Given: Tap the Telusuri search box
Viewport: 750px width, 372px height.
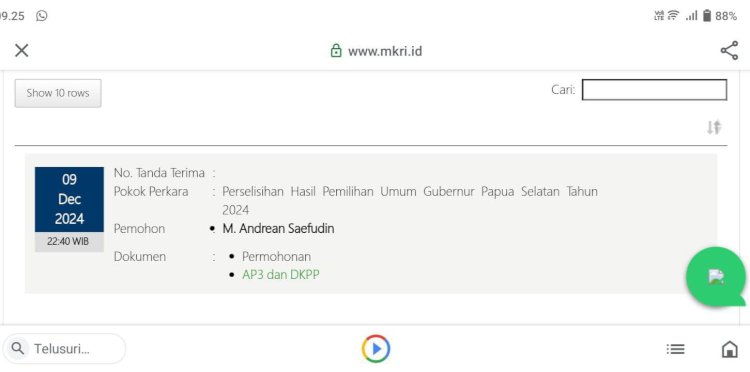Looking at the screenshot, I should tap(64, 349).
